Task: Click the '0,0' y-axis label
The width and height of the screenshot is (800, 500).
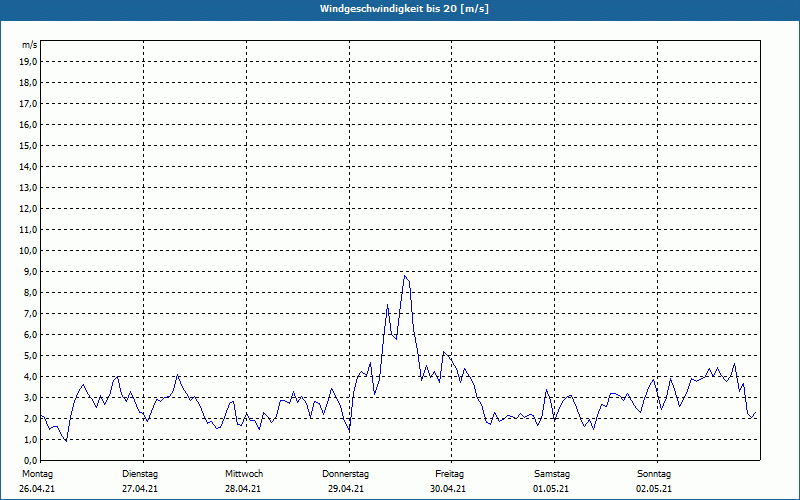Action: 31,461
